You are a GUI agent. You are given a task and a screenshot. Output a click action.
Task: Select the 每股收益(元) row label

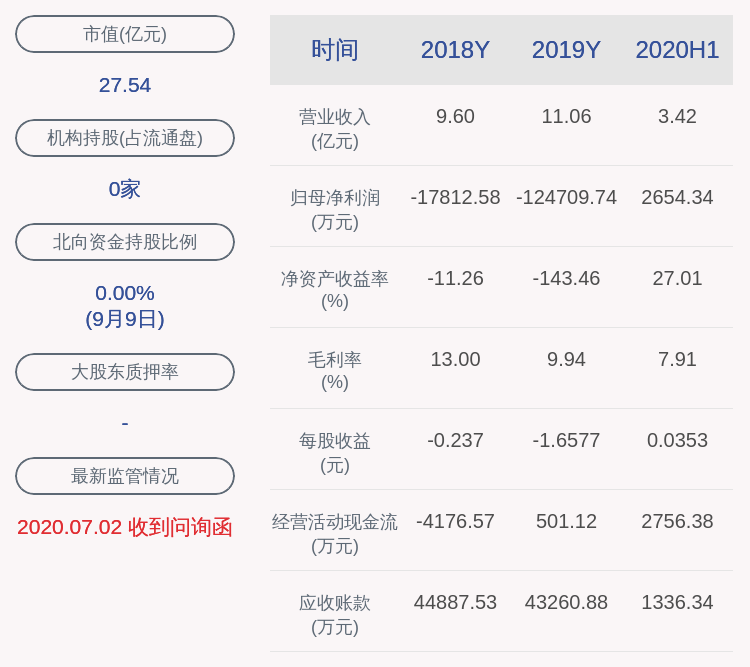335,452
